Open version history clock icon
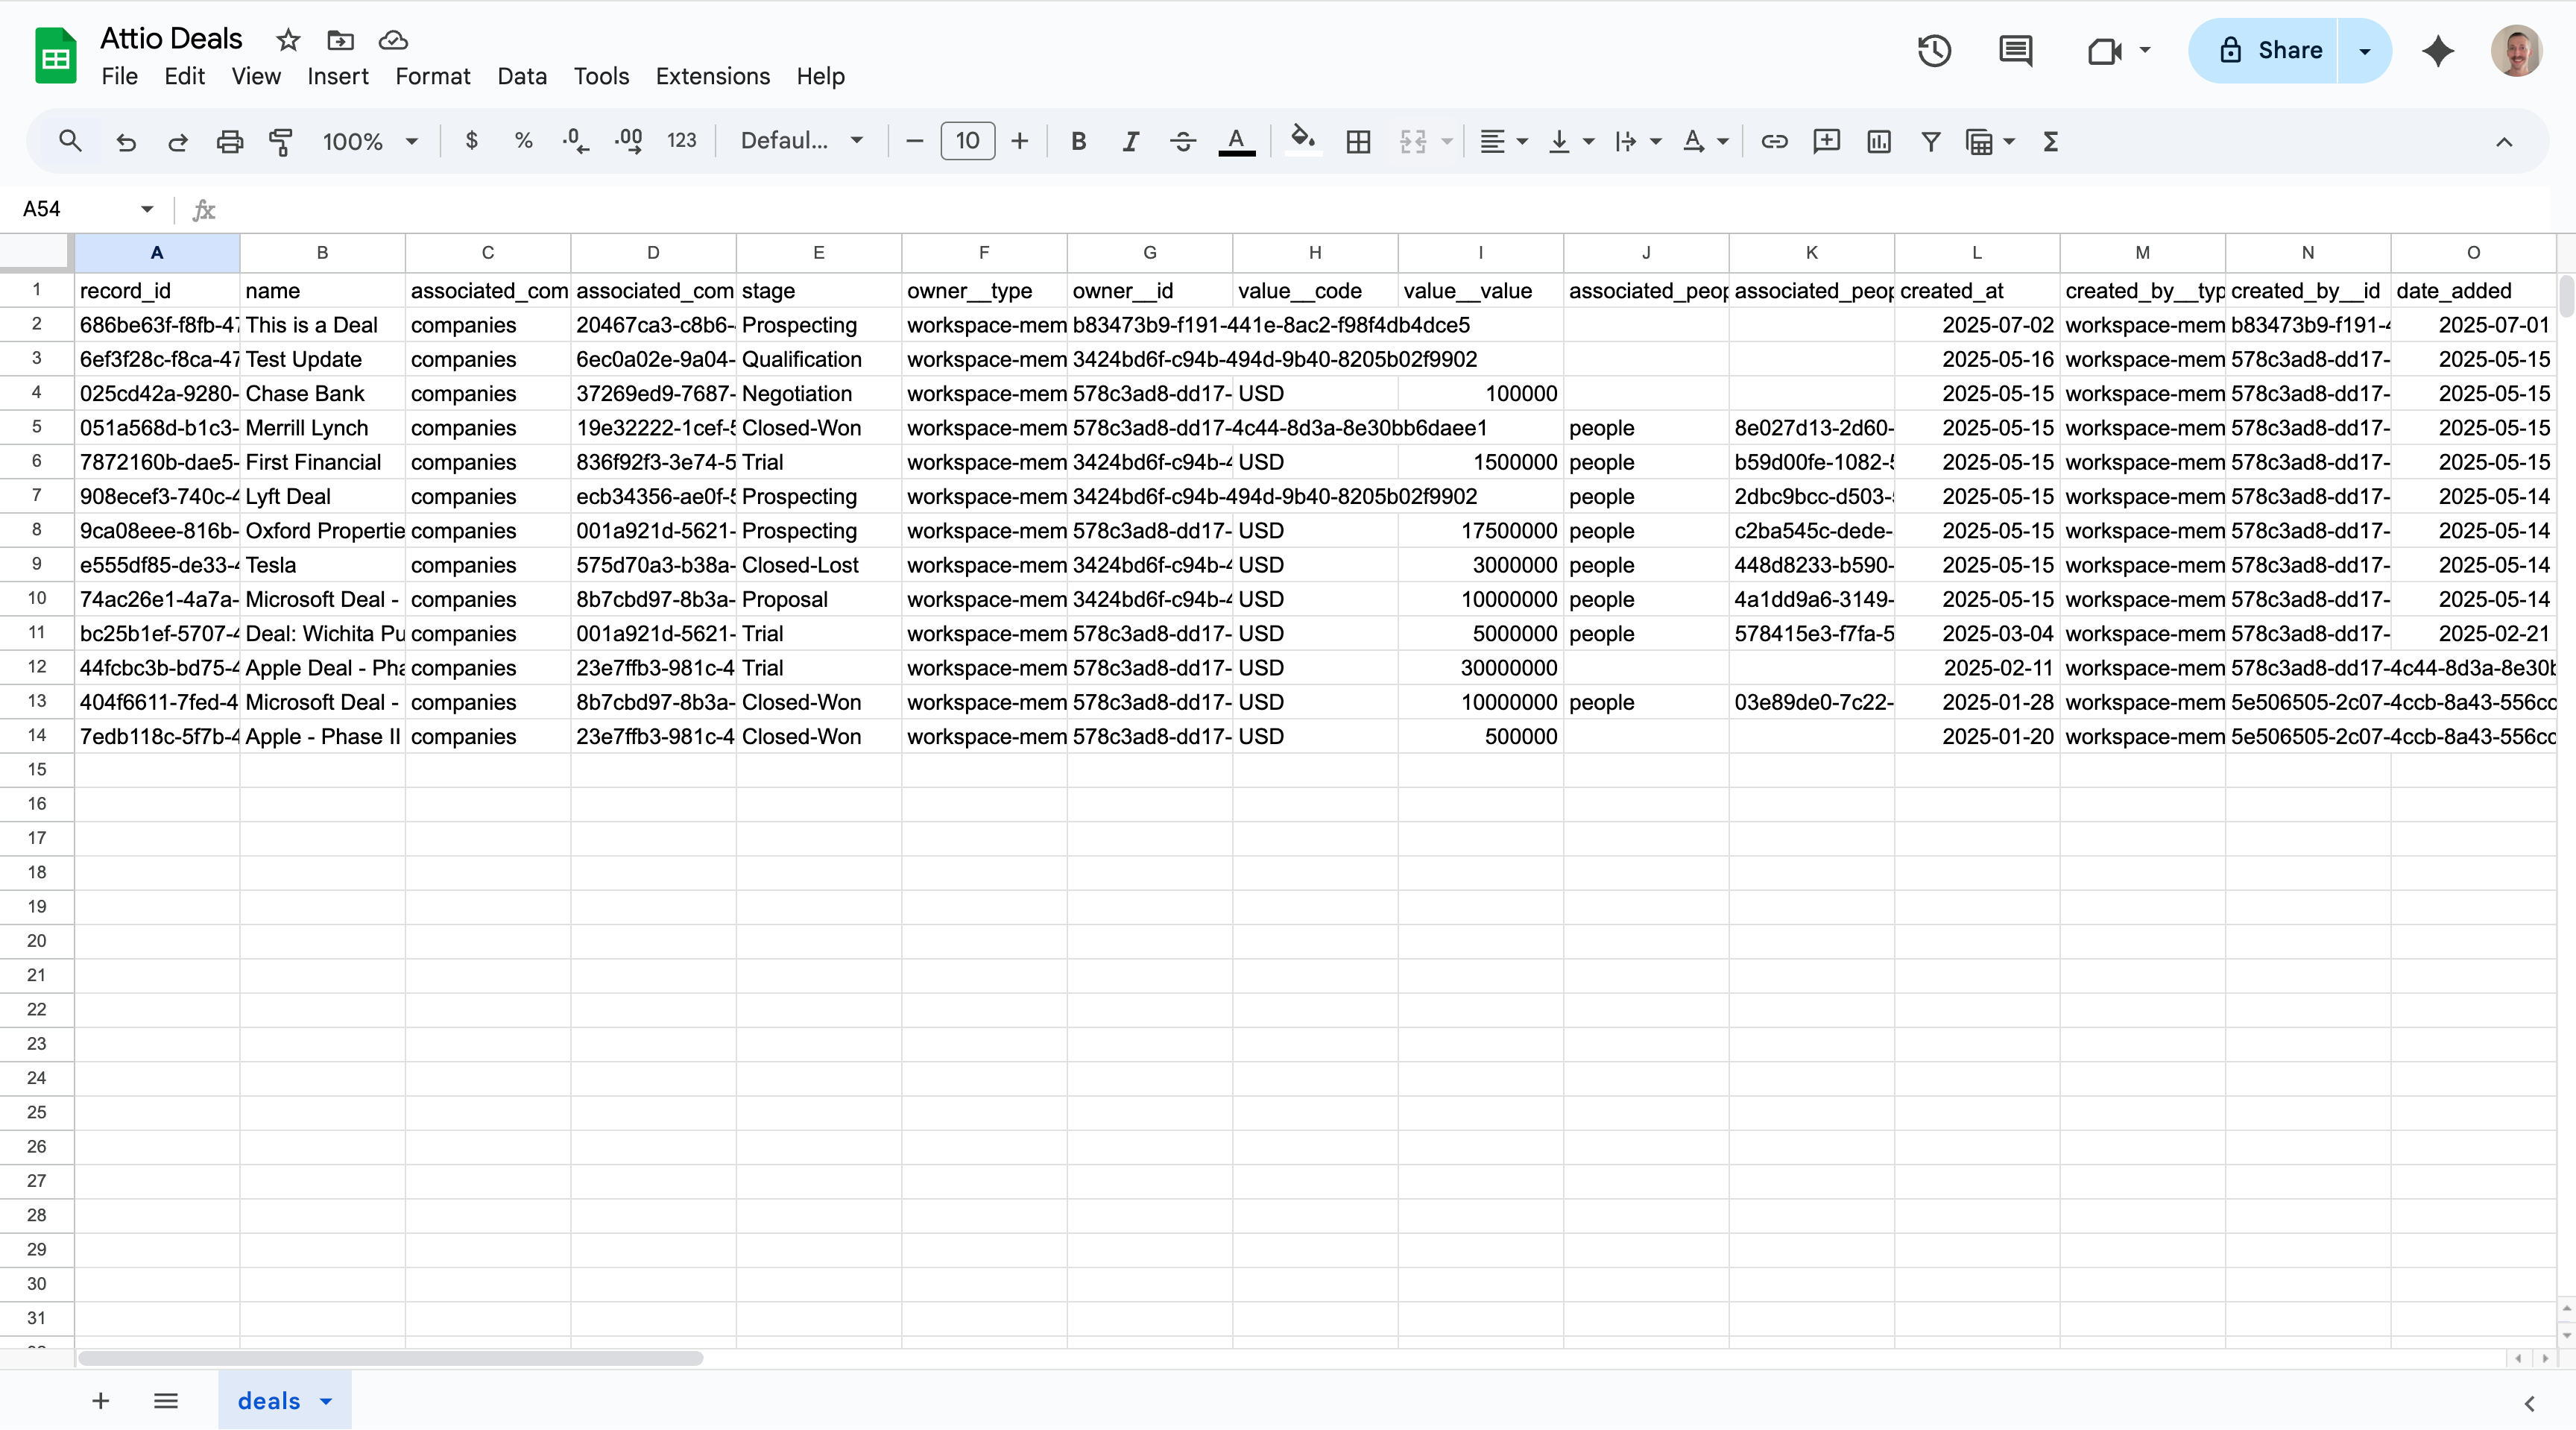2576x1430 pixels. coord(1934,50)
